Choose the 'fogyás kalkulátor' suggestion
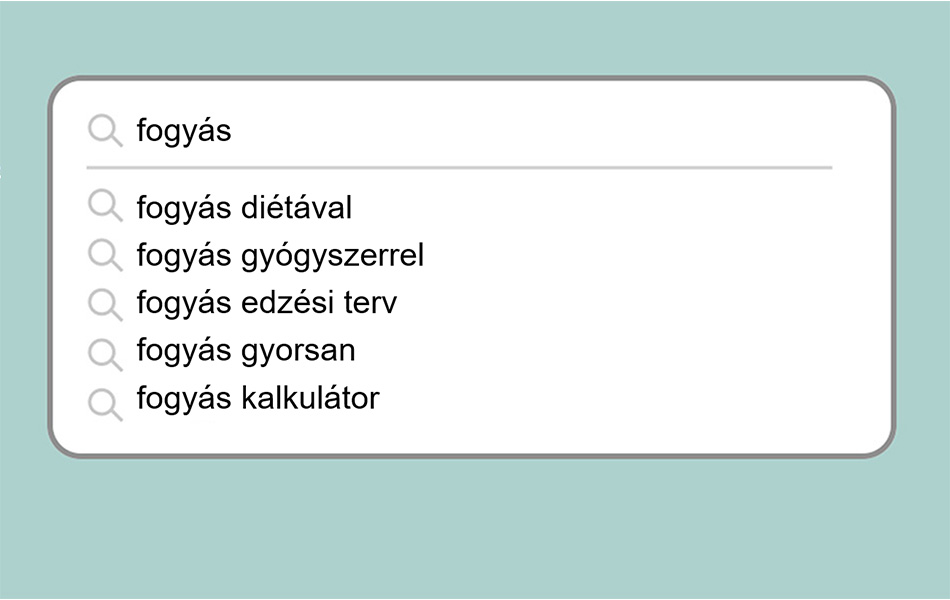Image resolution: width=950 pixels, height=600 pixels. pyautogui.click(x=459, y=399)
